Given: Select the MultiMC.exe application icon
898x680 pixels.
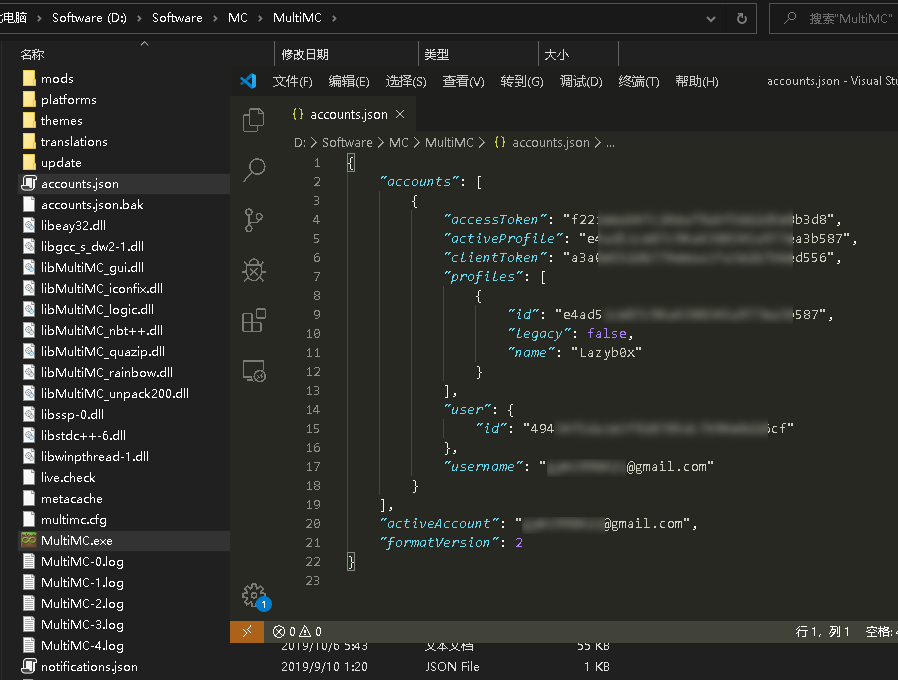Looking at the screenshot, I should pos(29,540).
